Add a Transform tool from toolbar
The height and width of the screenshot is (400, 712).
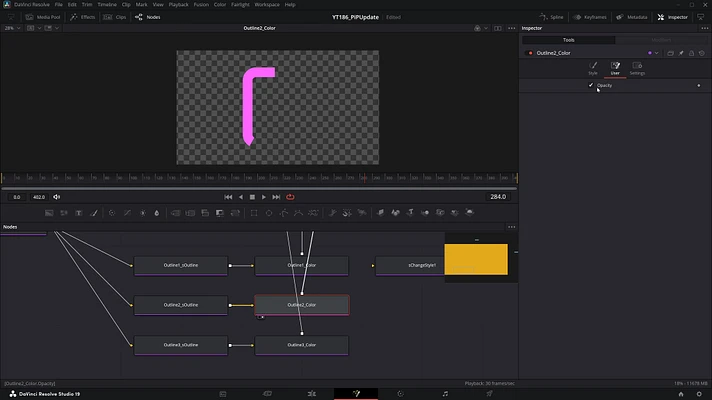[x=235, y=213]
